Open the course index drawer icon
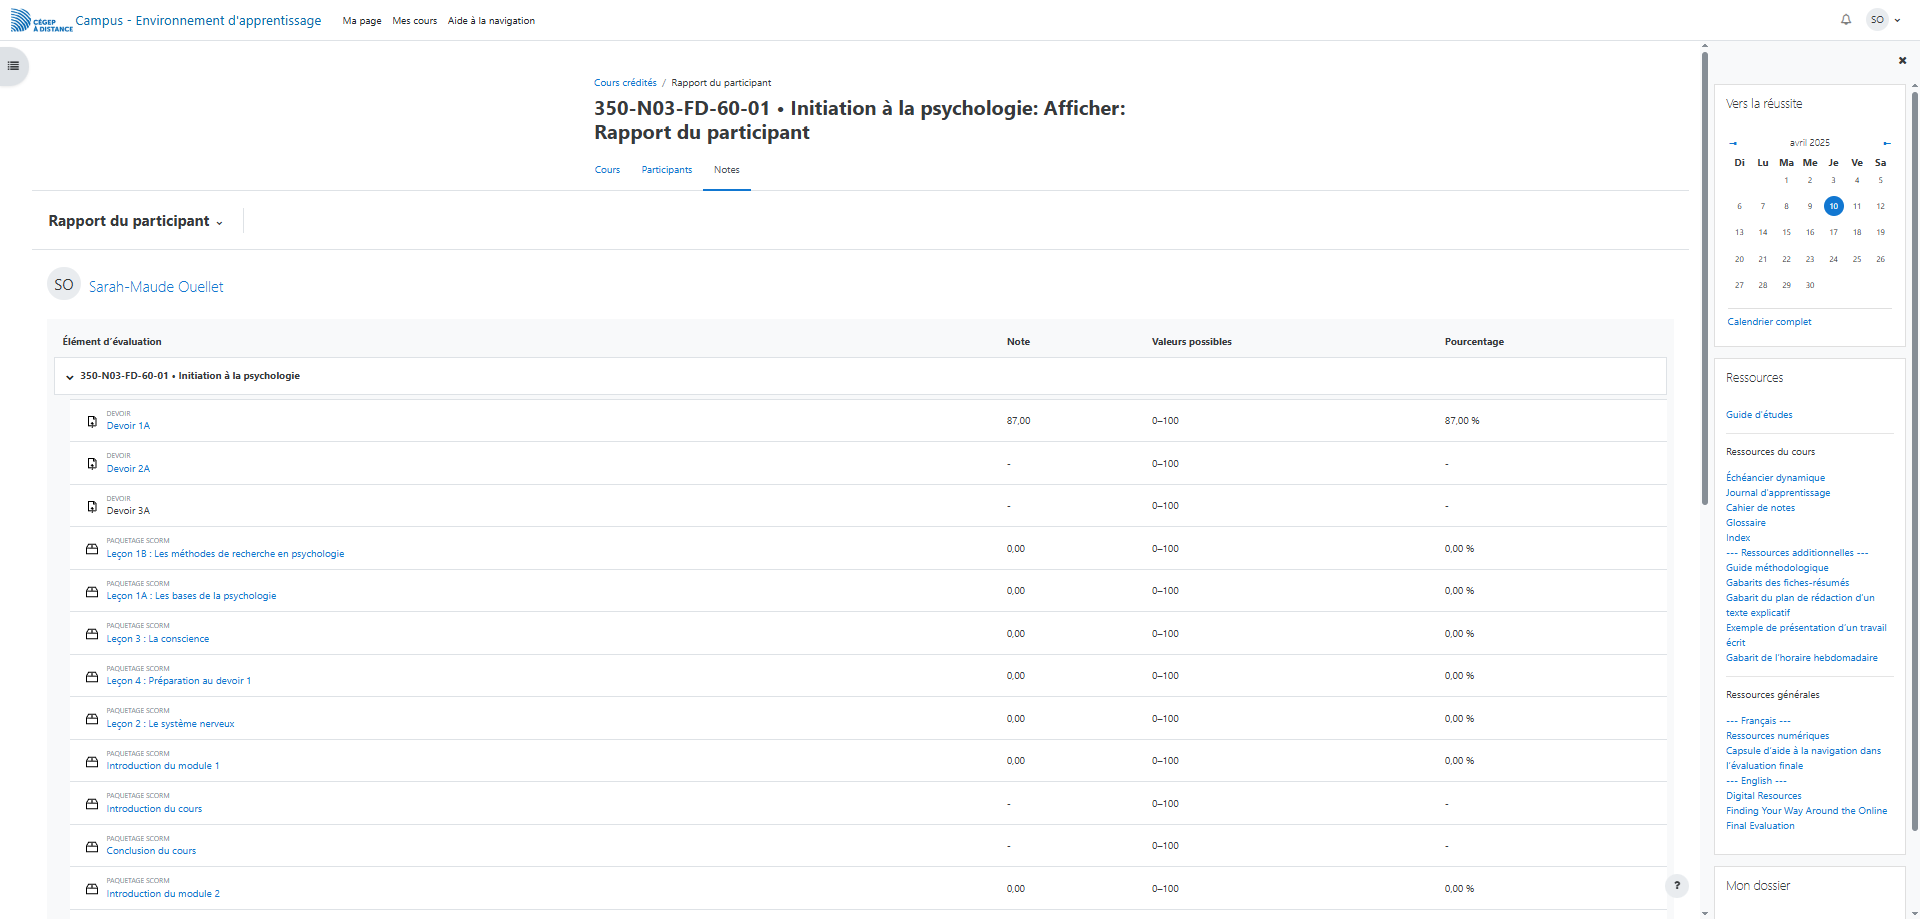1920x919 pixels. coord(13,66)
